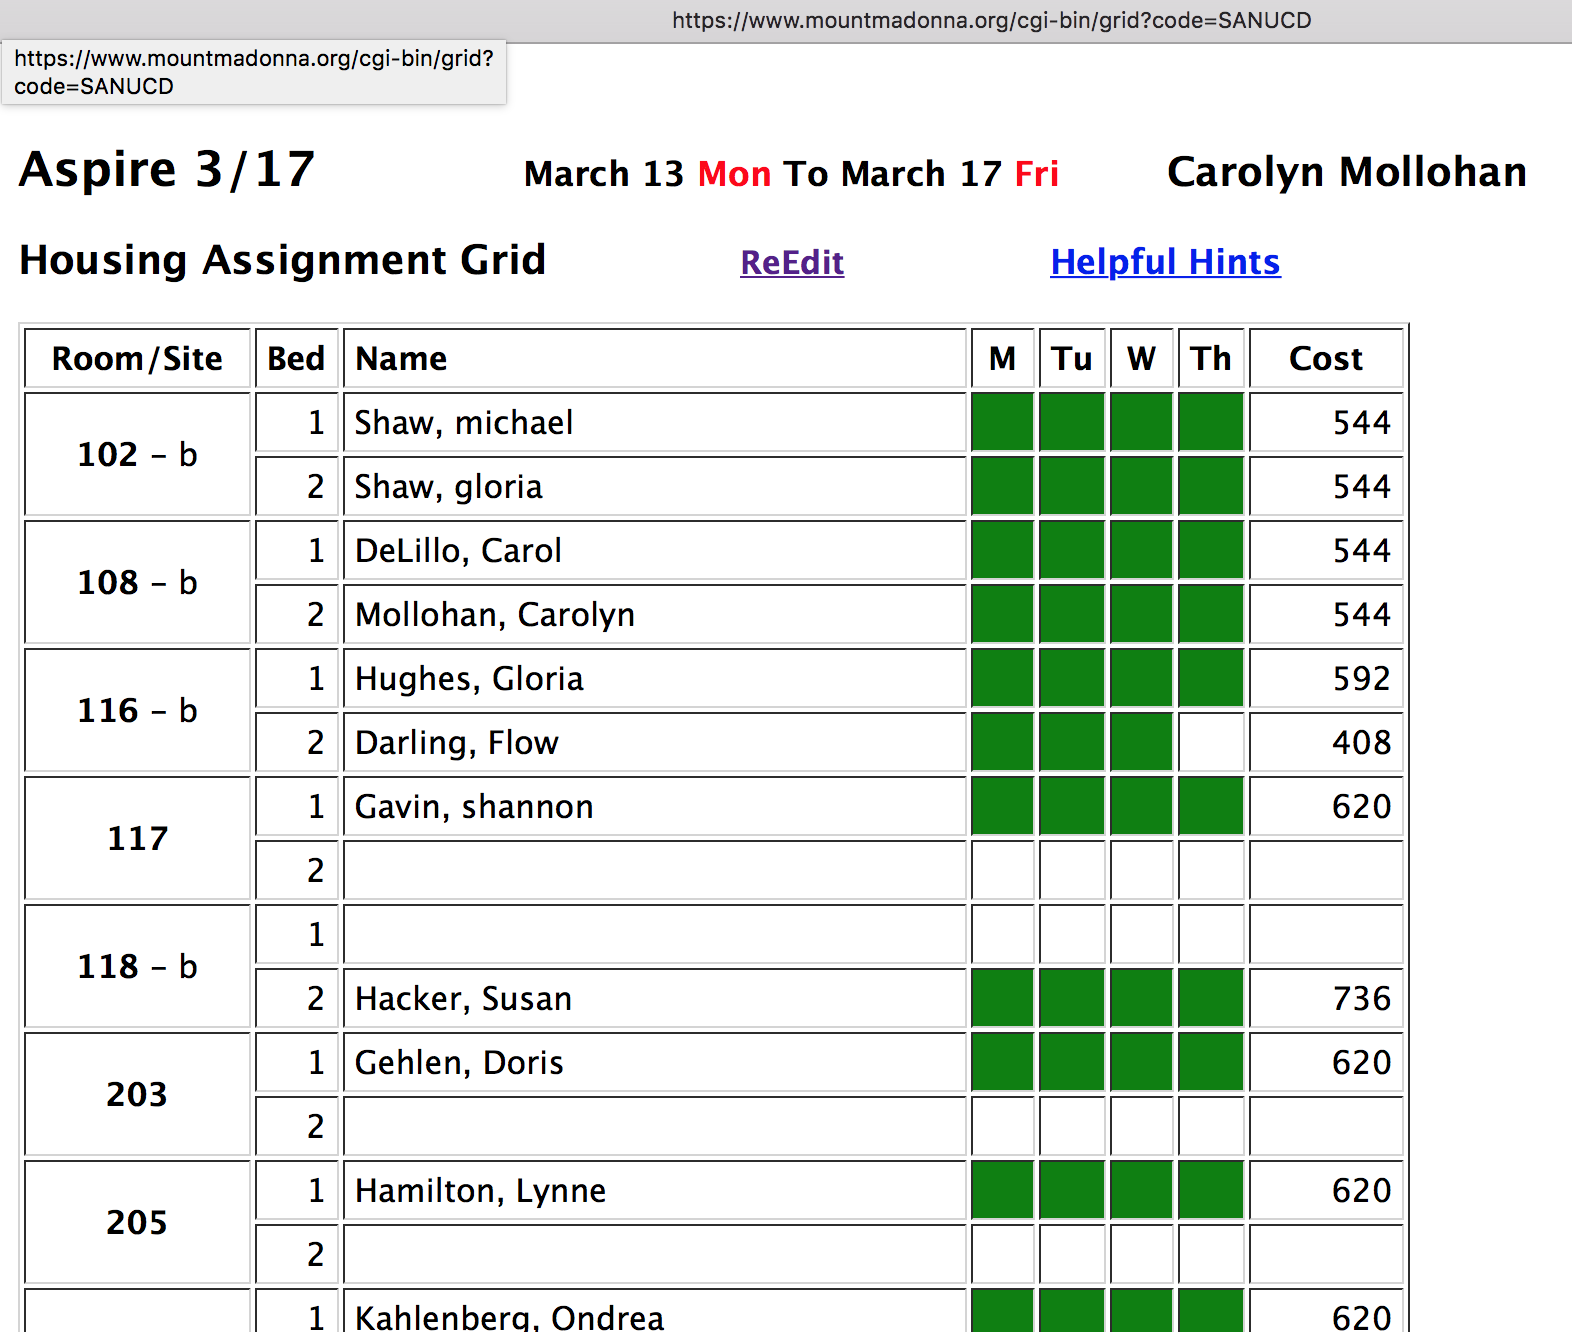Viewport: 1572px width, 1332px height.
Task: Click the Room/Site column header
Action: [x=137, y=358]
